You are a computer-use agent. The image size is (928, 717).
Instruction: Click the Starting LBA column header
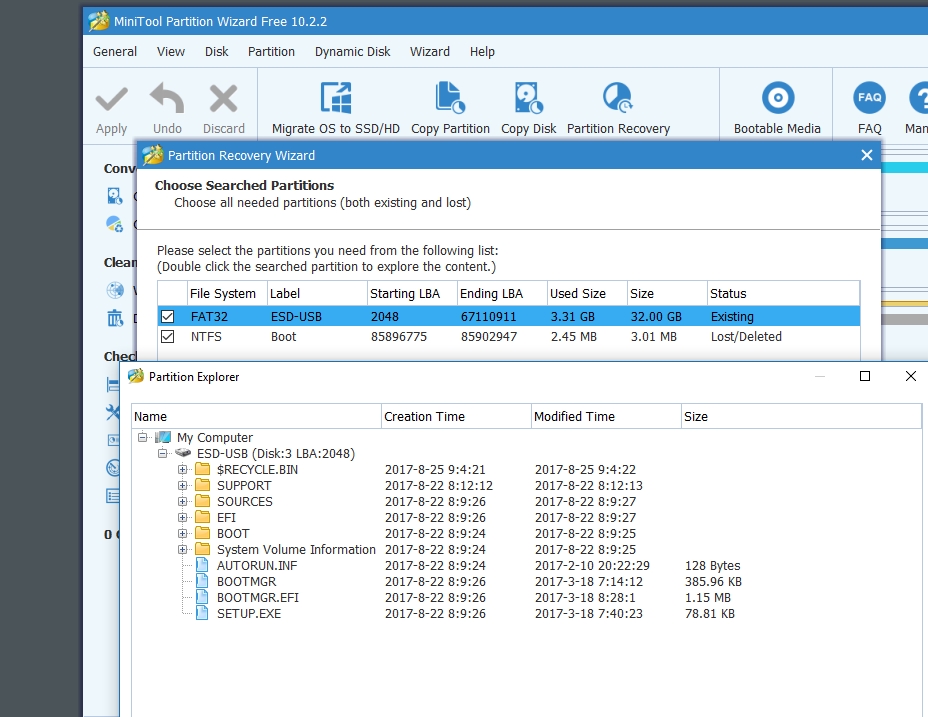pos(412,294)
